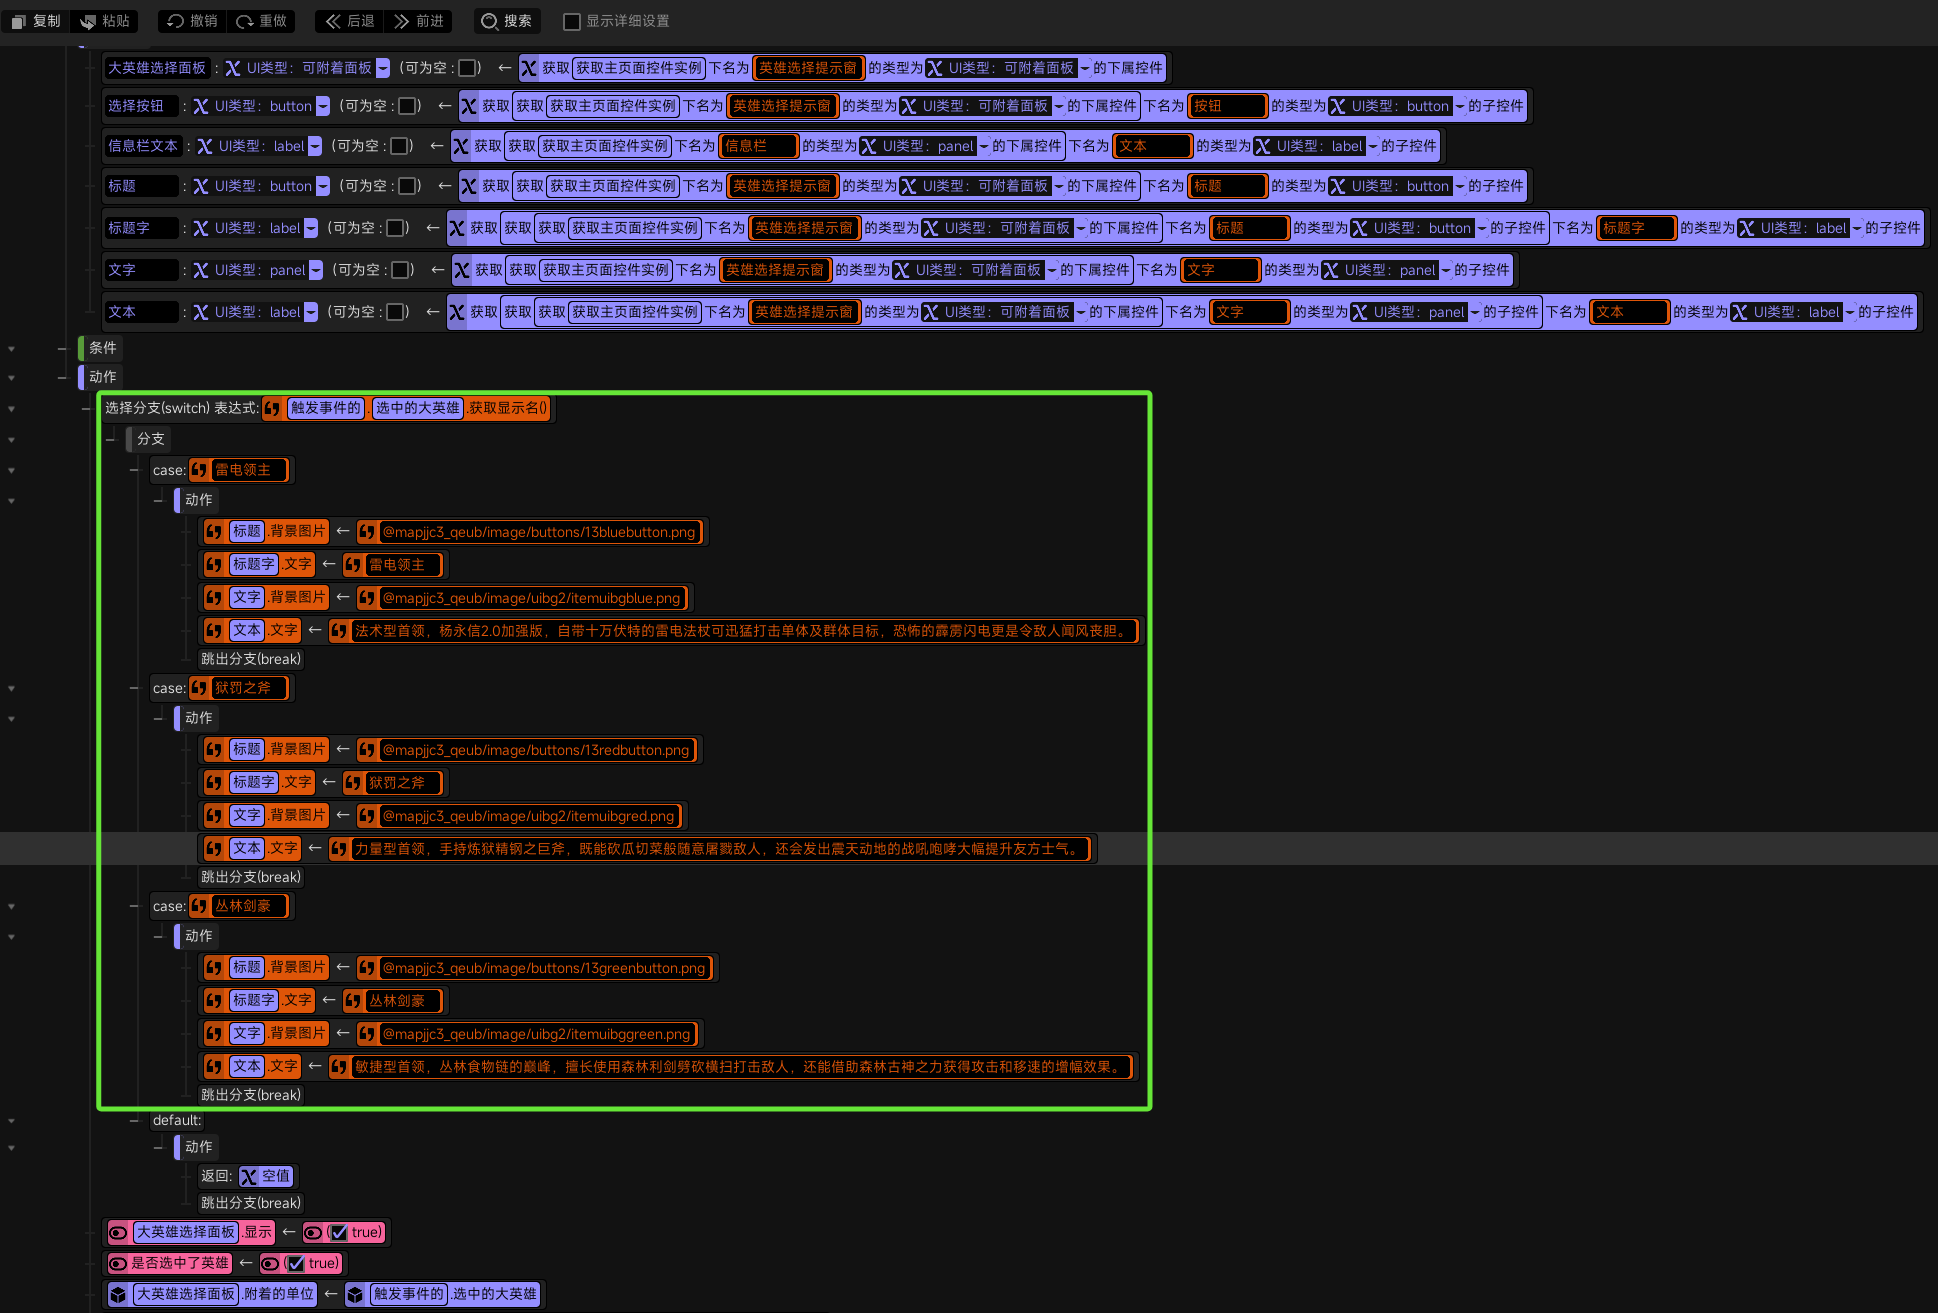Viewport: 1938px width, 1313px height.
Task: Click the 复制 copy icon in toolbar
Action: click(18, 21)
